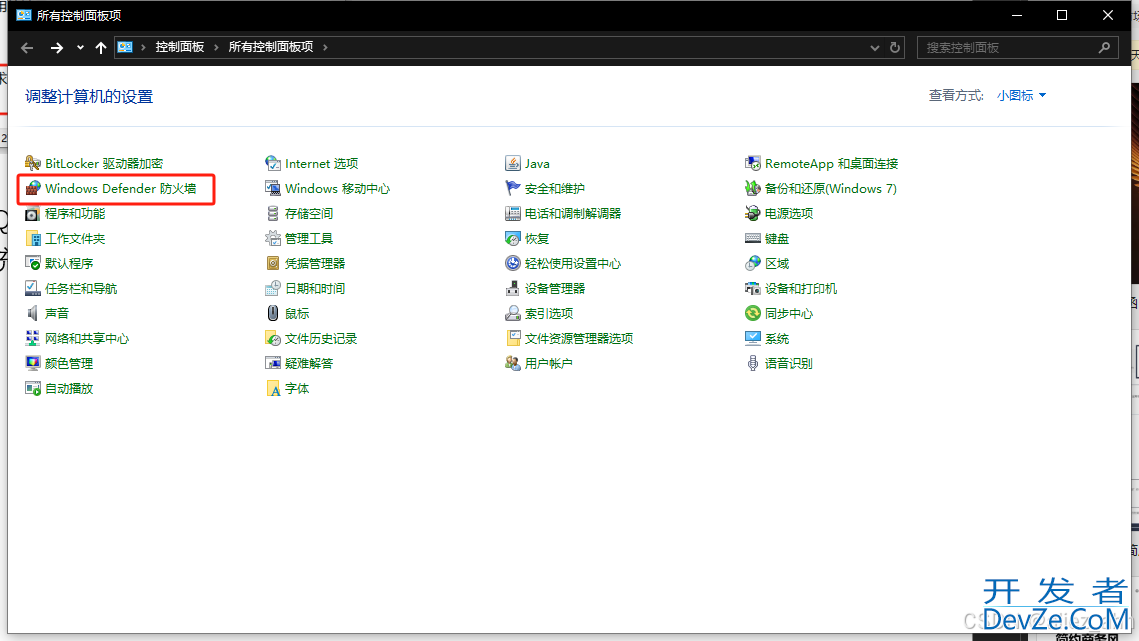Click the 用户帐户 people icon
Image resolution: width=1139 pixels, height=641 pixels.
[513, 363]
